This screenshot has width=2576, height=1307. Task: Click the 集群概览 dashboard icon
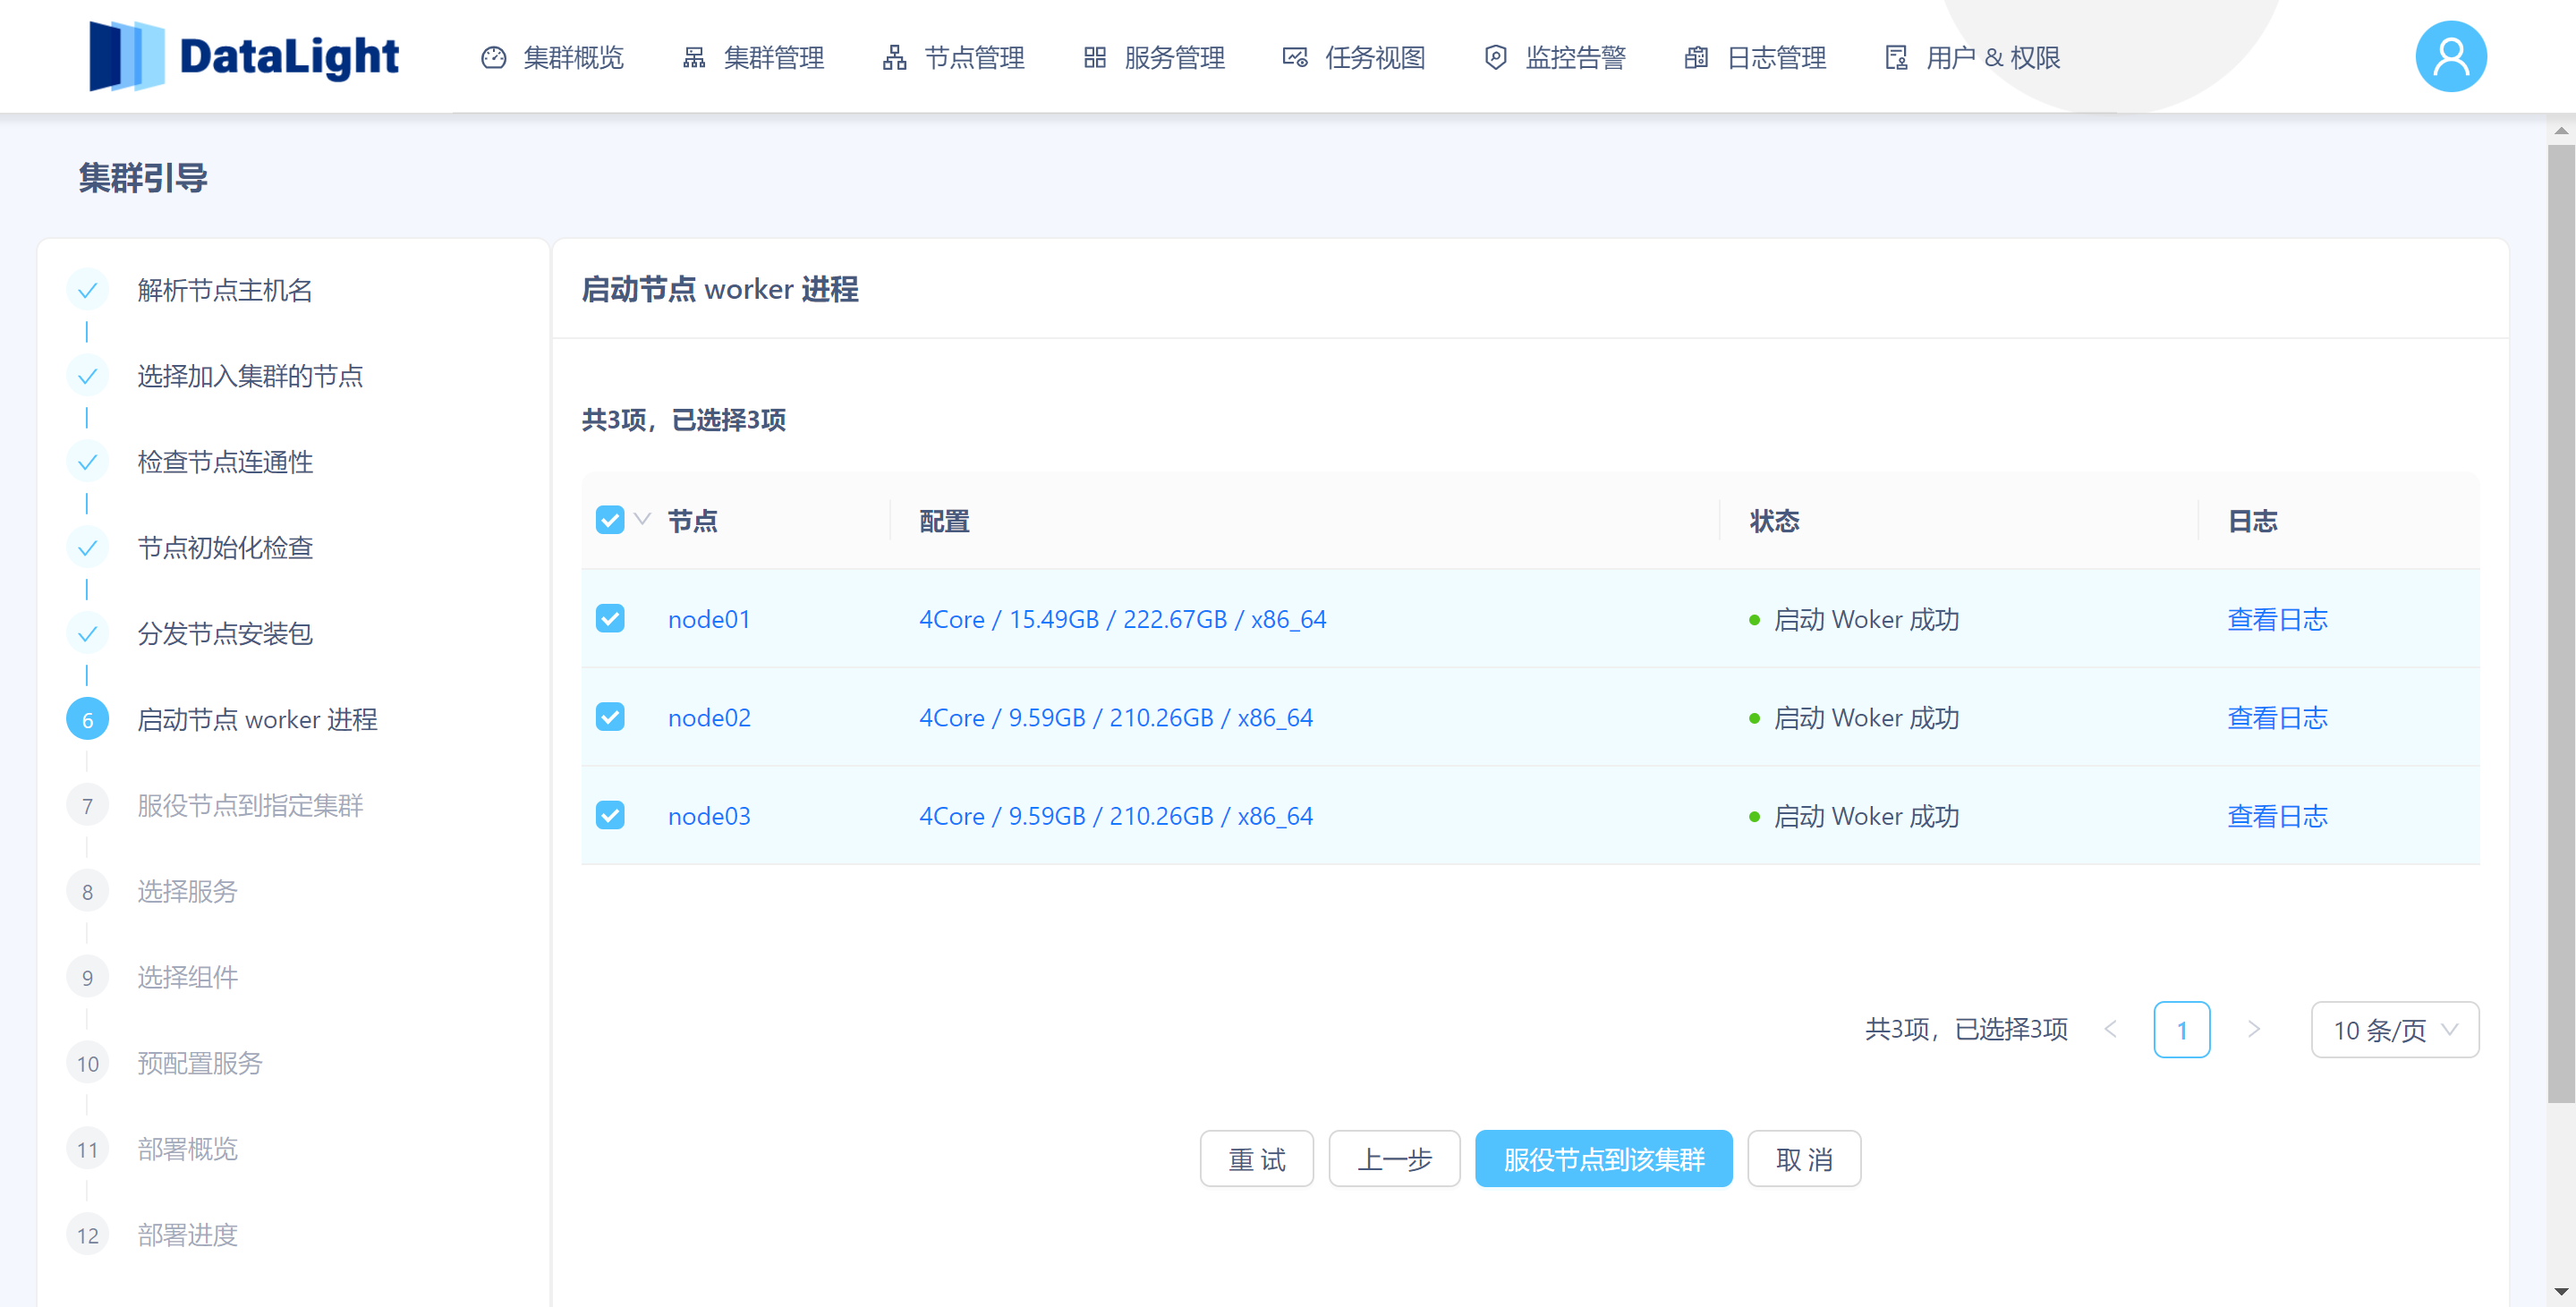coord(494,58)
